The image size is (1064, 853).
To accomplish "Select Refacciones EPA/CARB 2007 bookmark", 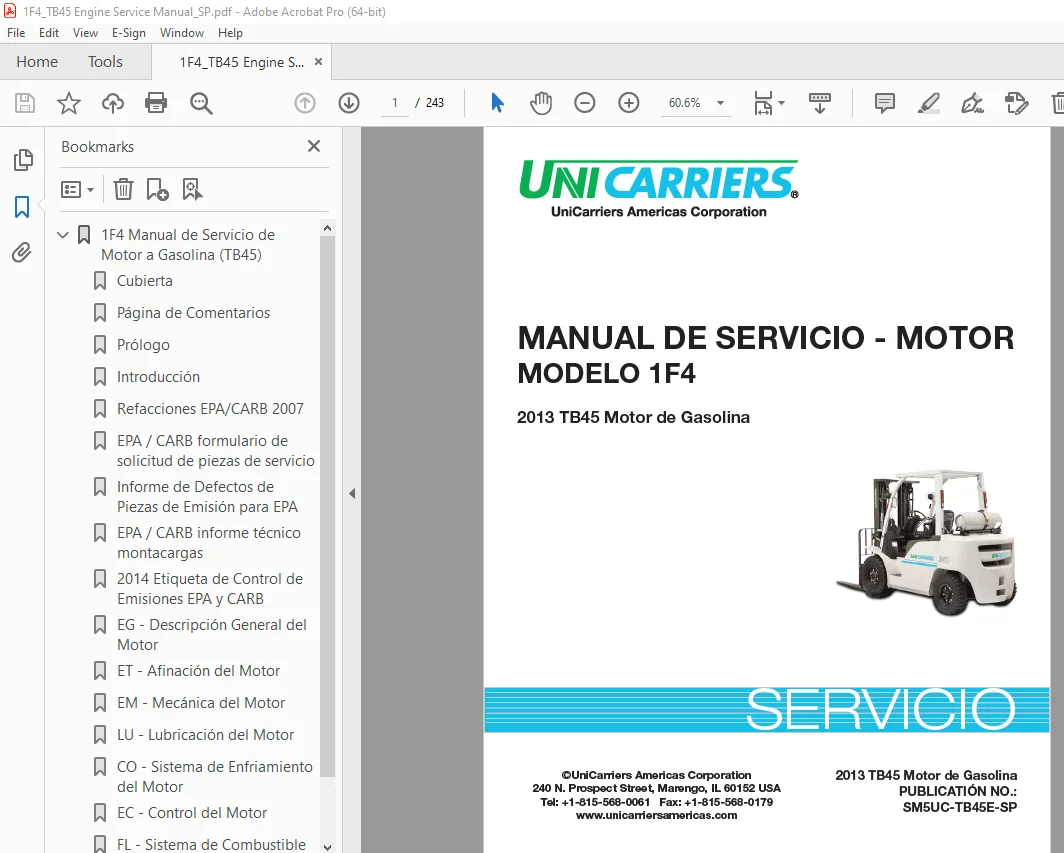I will click(x=210, y=409).
